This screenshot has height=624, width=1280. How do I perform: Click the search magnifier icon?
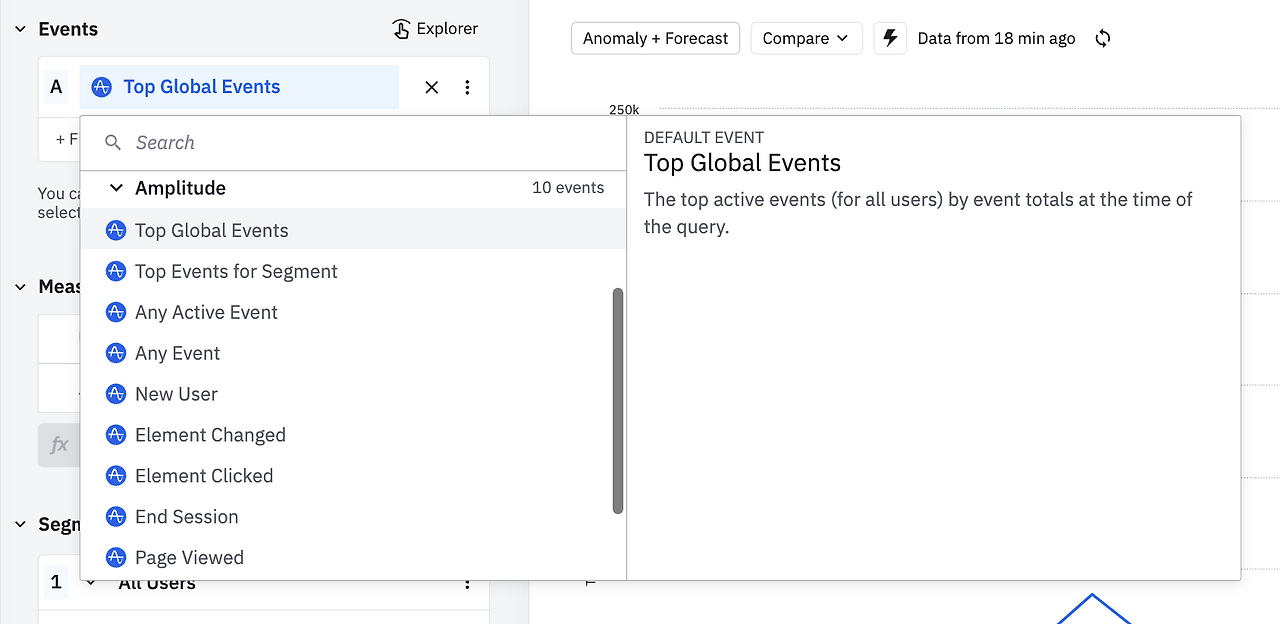[113, 143]
